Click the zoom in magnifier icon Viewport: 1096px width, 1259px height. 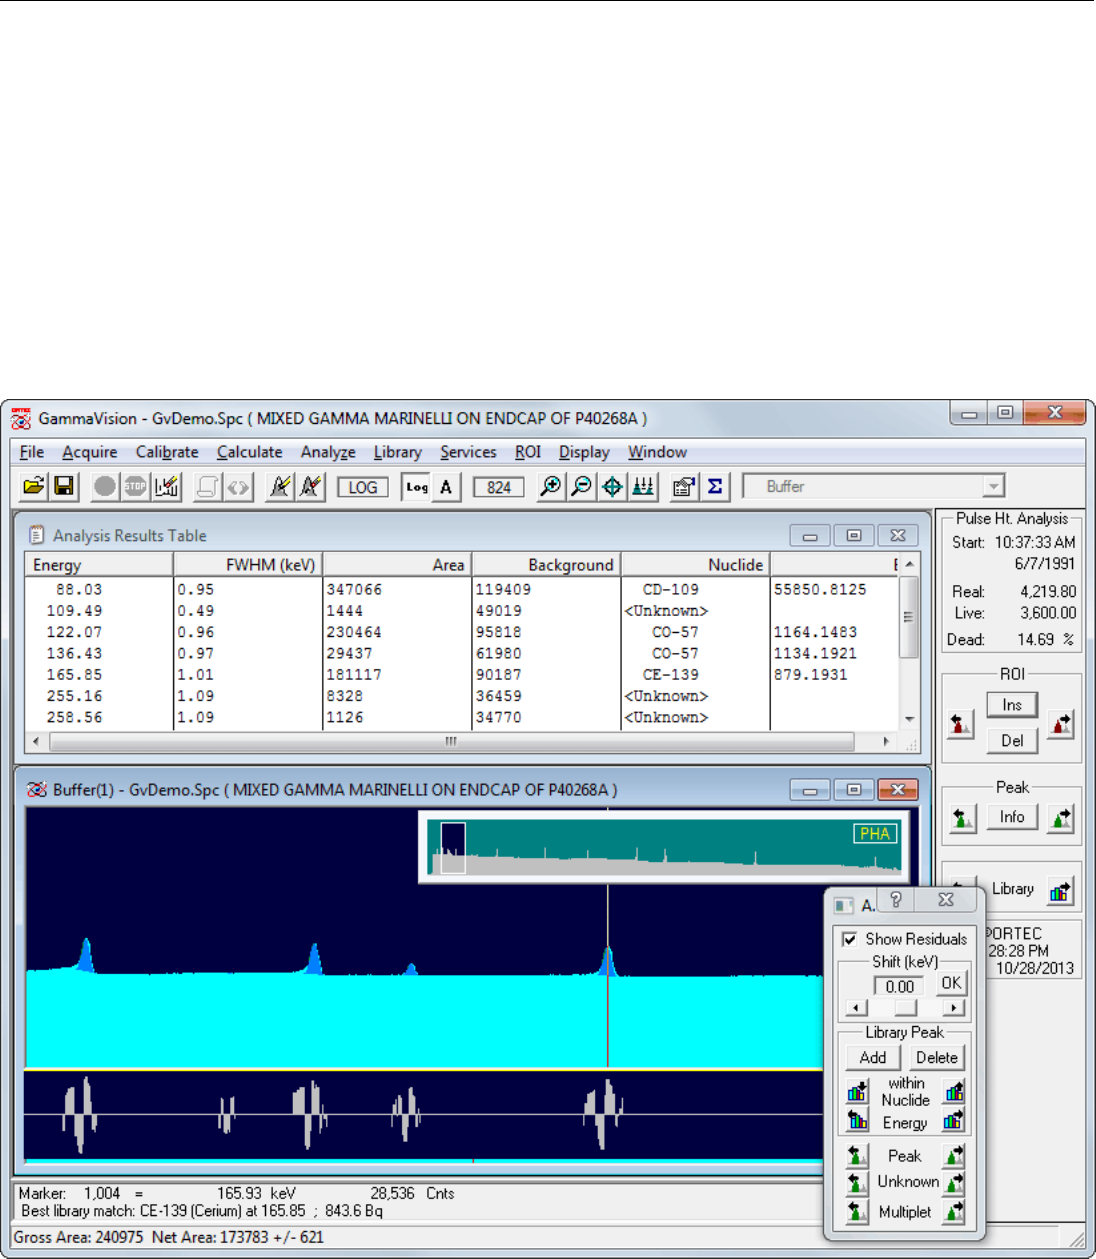tap(549, 487)
